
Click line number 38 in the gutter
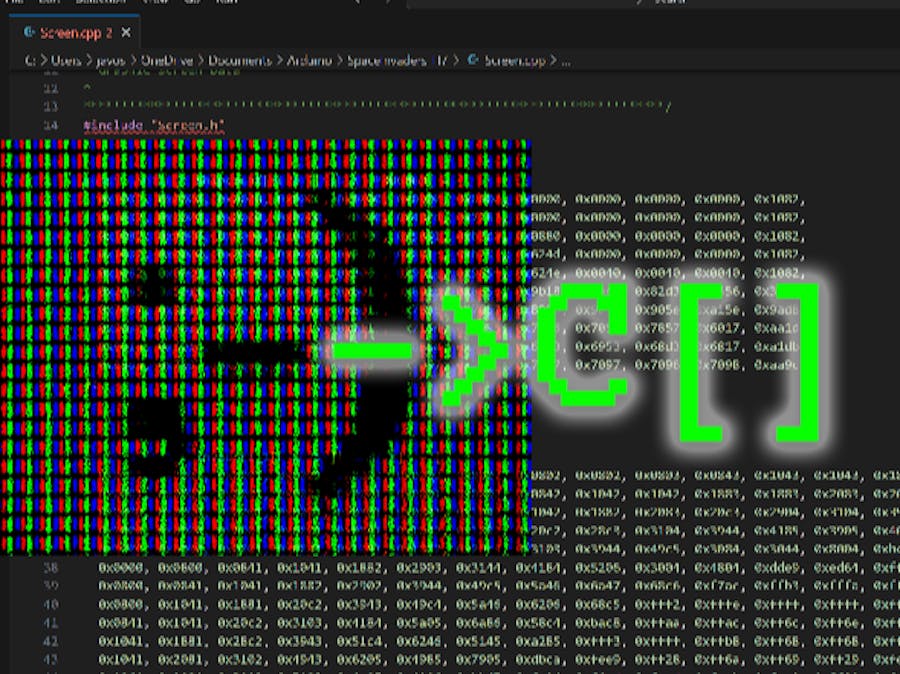coord(51,568)
